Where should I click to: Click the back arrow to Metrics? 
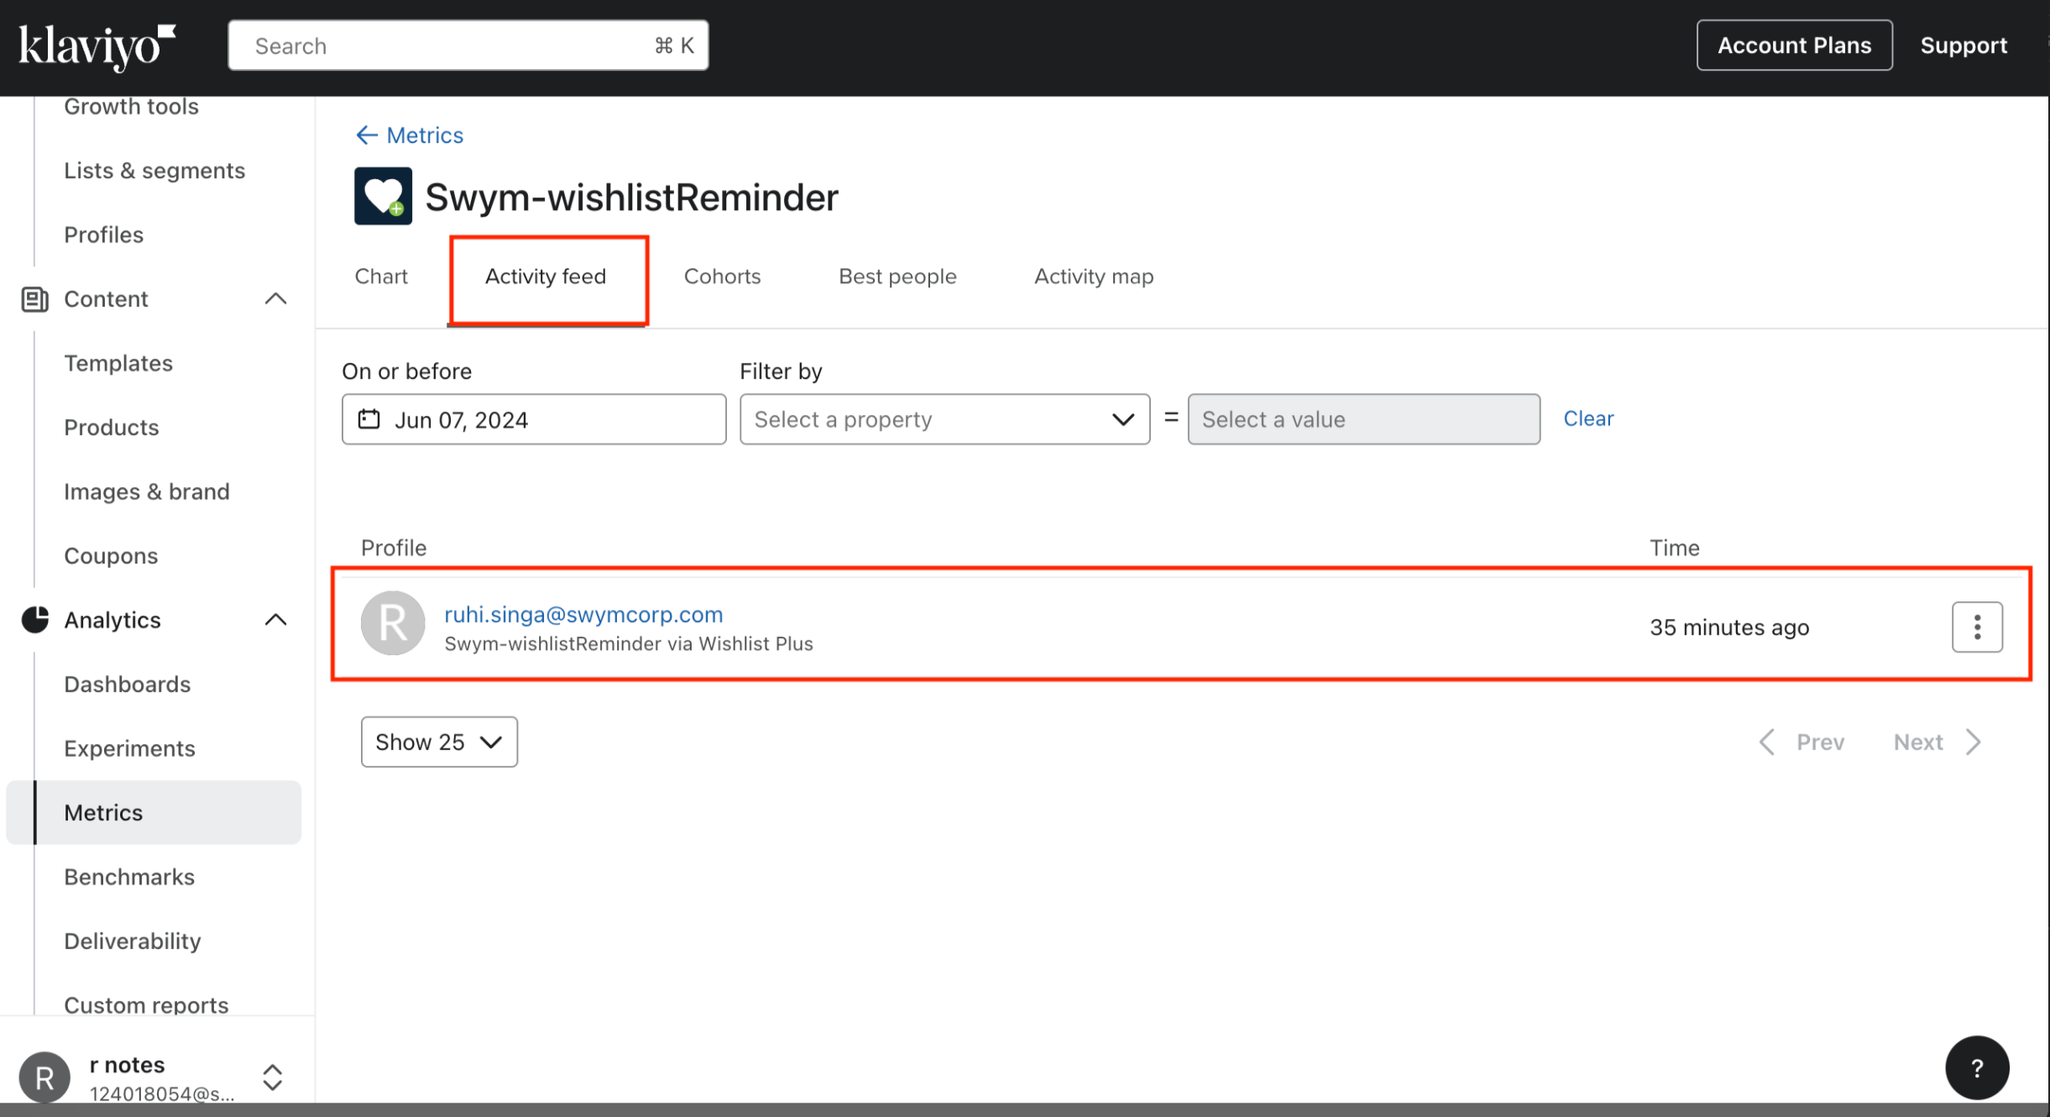[367, 135]
